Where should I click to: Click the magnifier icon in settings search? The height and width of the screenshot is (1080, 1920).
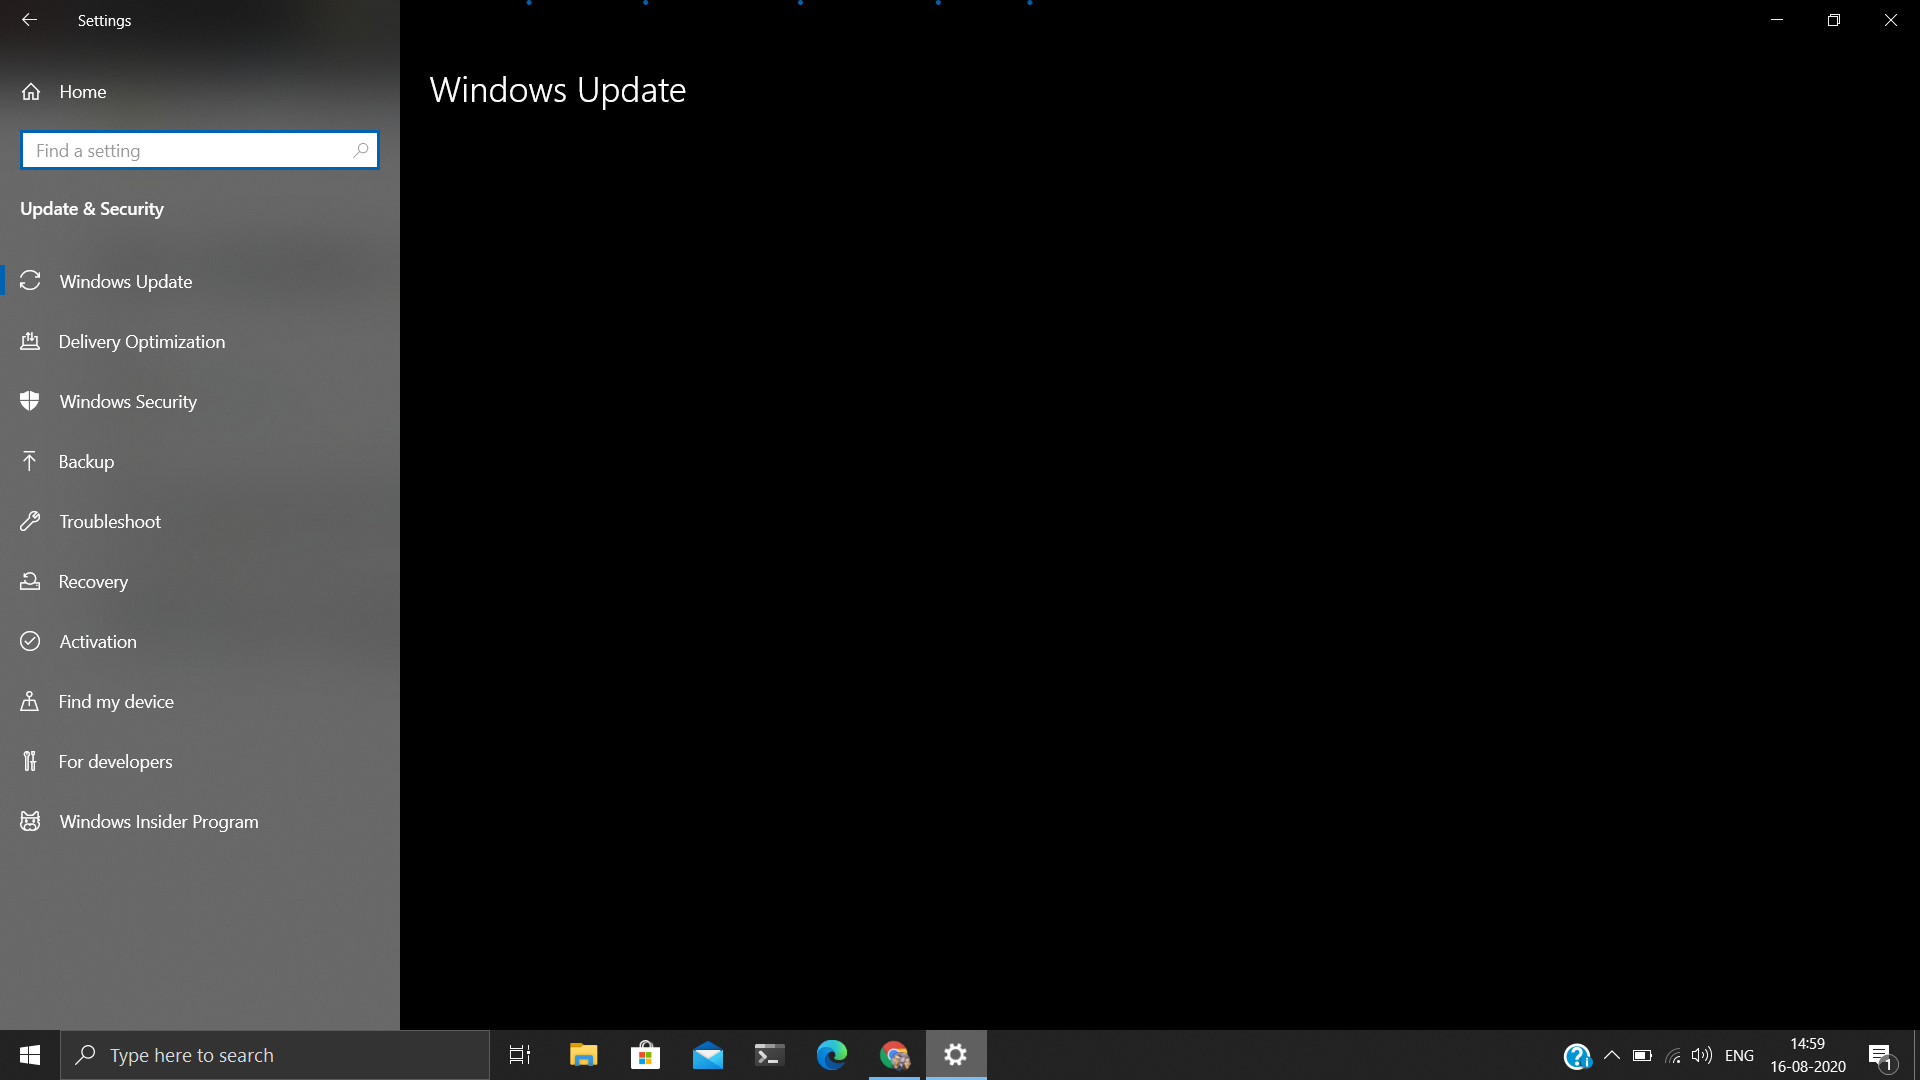361,150
